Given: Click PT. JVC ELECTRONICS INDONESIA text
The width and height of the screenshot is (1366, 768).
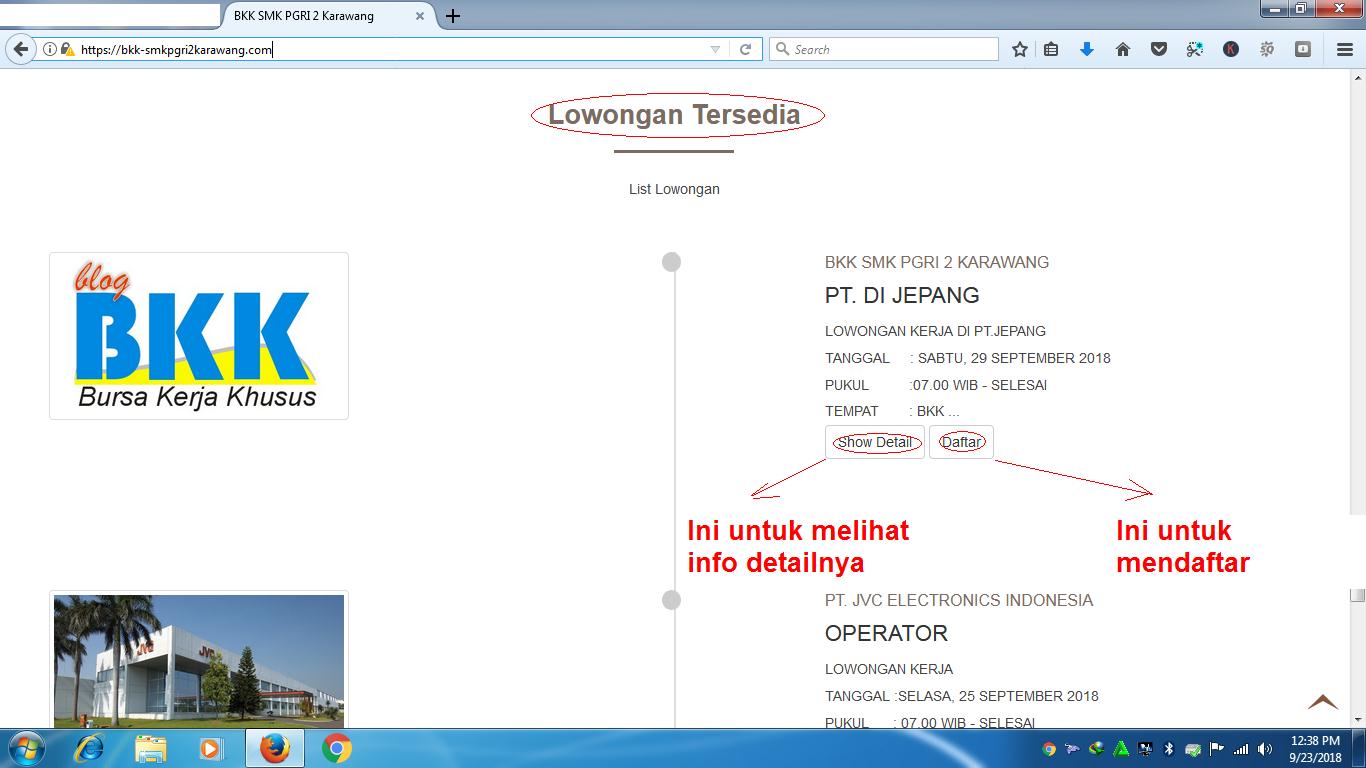Looking at the screenshot, I should click(959, 600).
